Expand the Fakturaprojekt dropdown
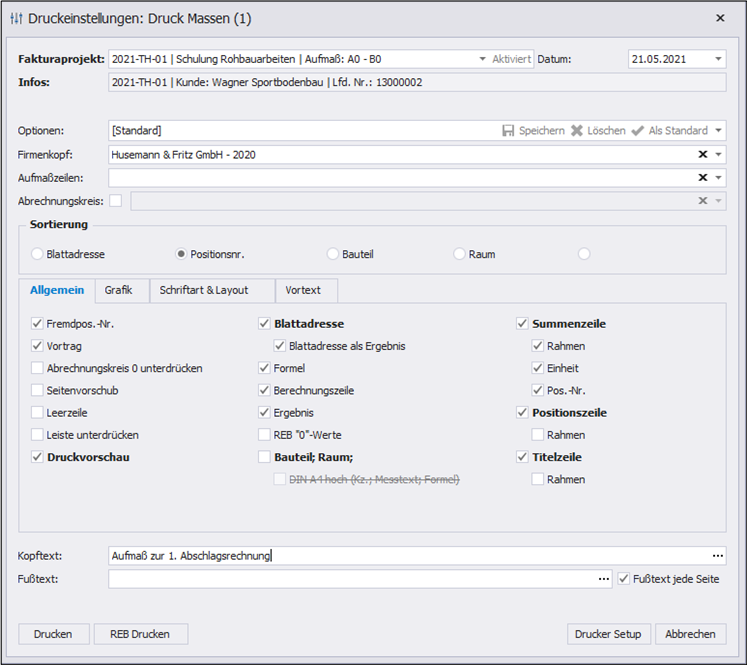747x665 pixels. (x=482, y=59)
